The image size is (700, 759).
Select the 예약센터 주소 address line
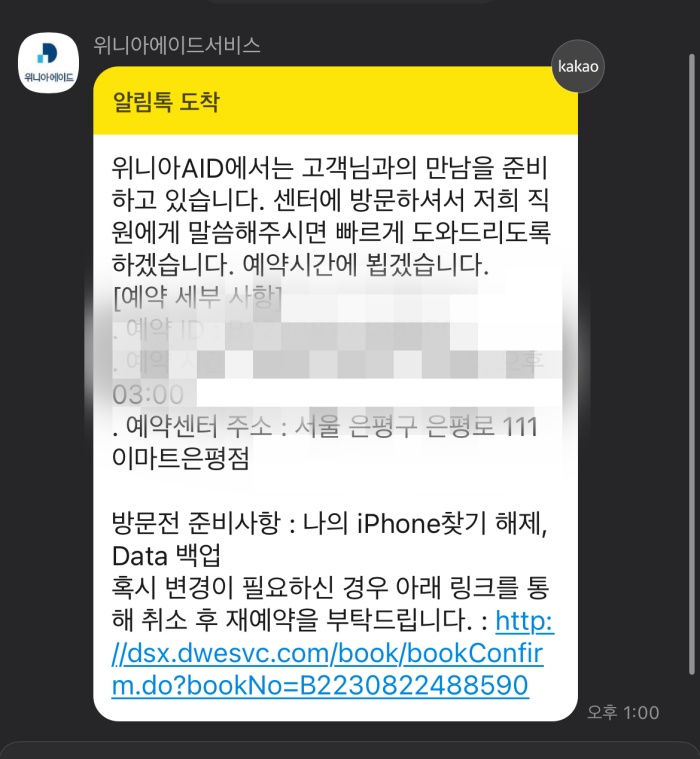[325, 426]
